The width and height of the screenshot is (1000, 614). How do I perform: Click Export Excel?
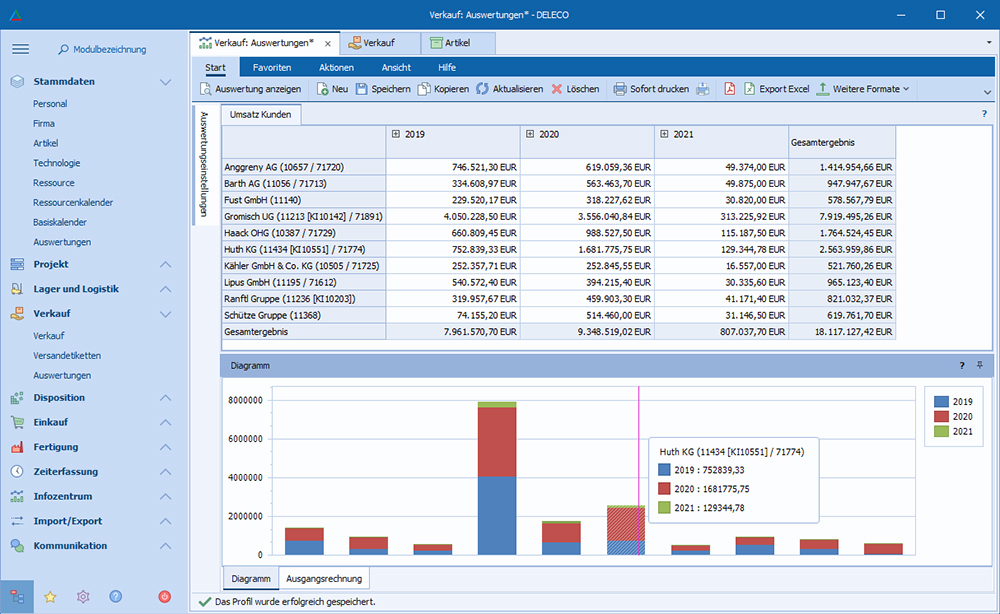[776, 89]
